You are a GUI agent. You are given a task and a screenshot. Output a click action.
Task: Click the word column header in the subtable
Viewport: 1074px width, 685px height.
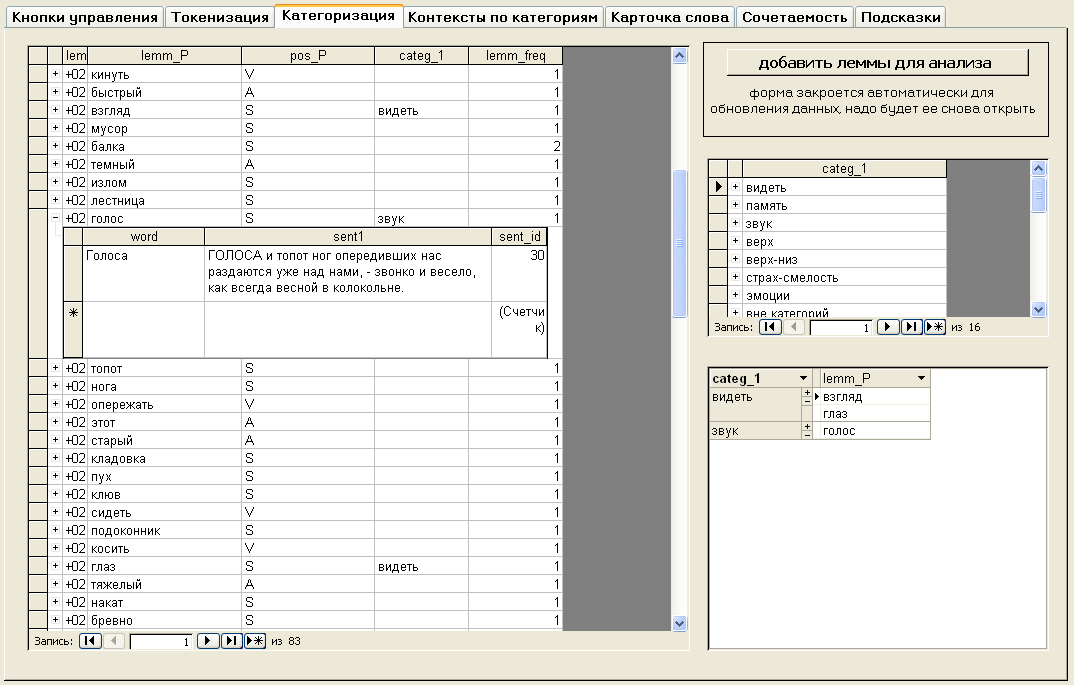[x=144, y=236]
